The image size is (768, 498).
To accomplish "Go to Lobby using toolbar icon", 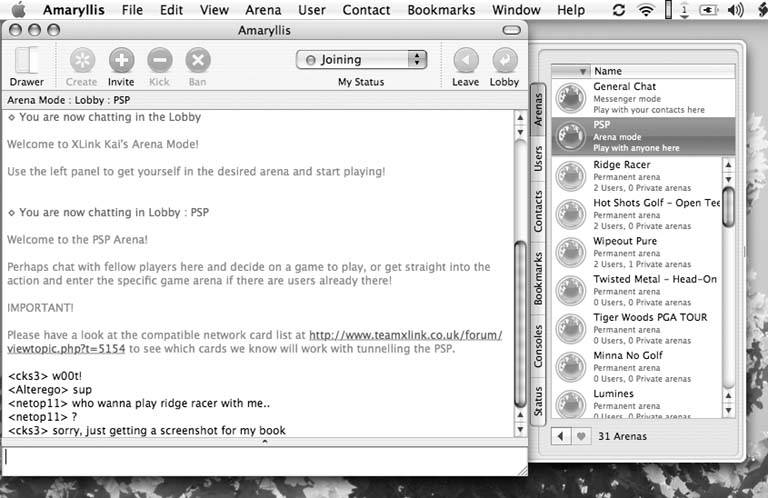I will [x=504, y=60].
